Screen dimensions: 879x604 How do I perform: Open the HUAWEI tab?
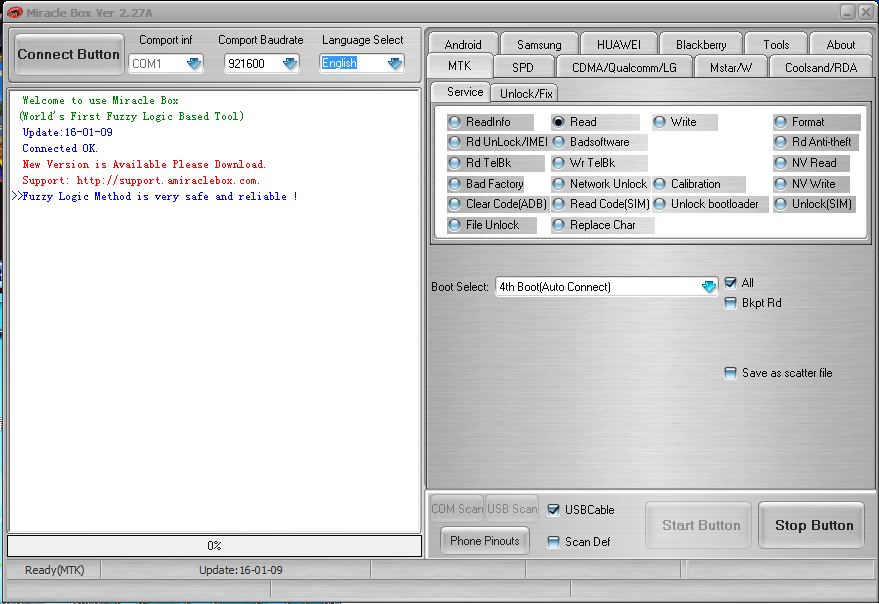pos(618,44)
